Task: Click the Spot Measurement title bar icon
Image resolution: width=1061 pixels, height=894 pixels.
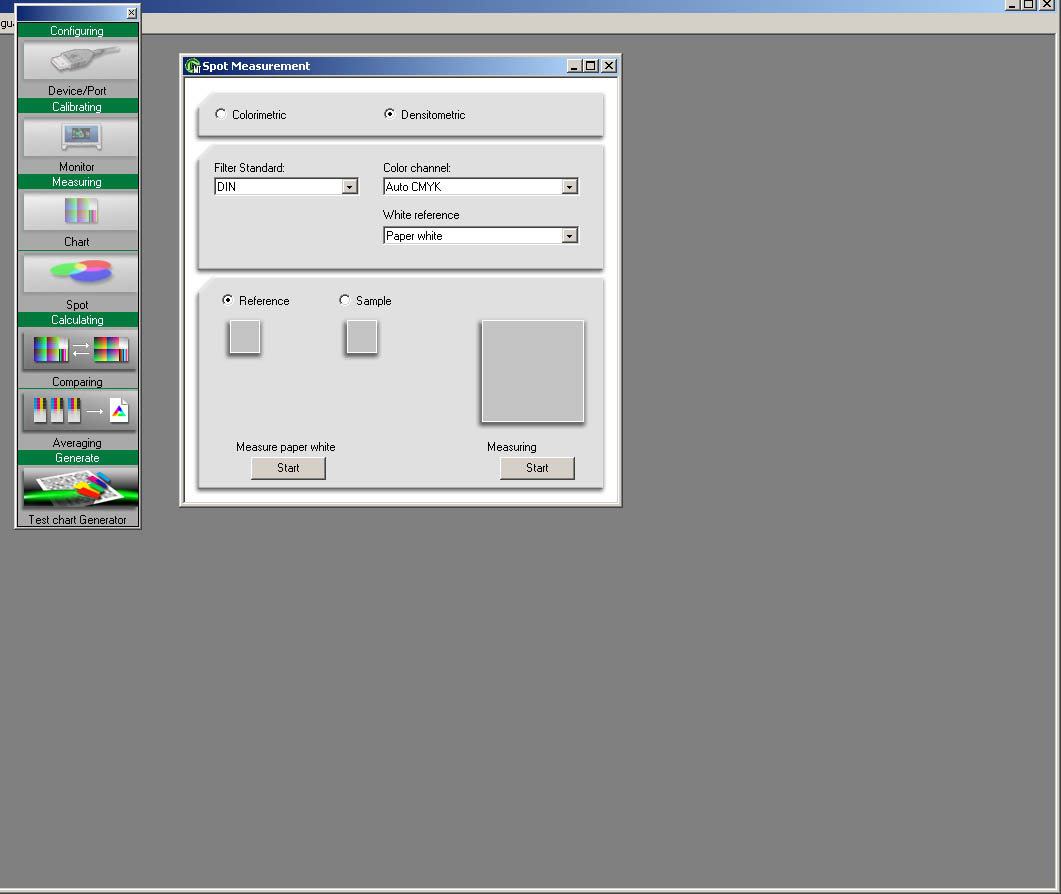Action: [x=193, y=66]
